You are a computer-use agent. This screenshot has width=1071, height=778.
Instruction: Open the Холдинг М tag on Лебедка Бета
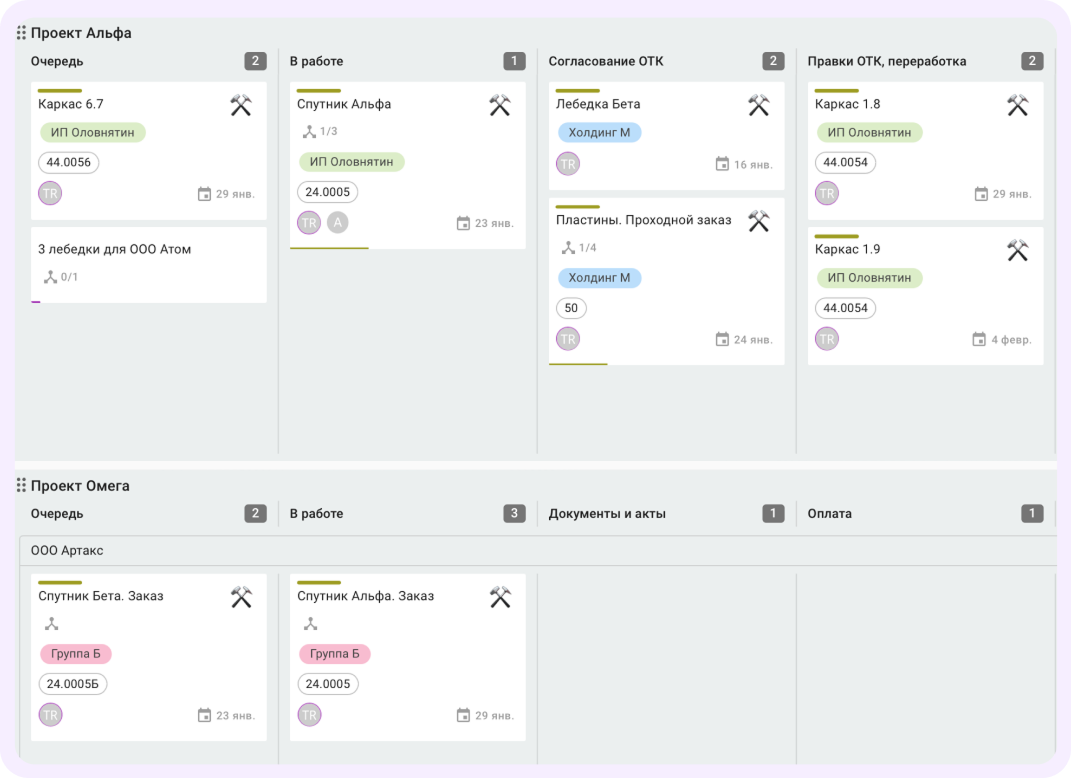tap(599, 132)
